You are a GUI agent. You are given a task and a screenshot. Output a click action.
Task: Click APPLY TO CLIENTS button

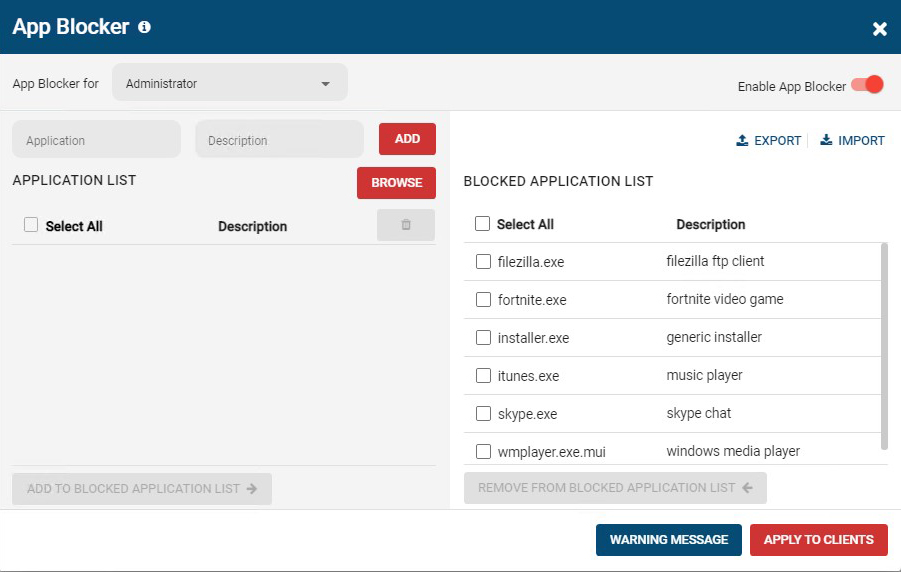(x=818, y=540)
